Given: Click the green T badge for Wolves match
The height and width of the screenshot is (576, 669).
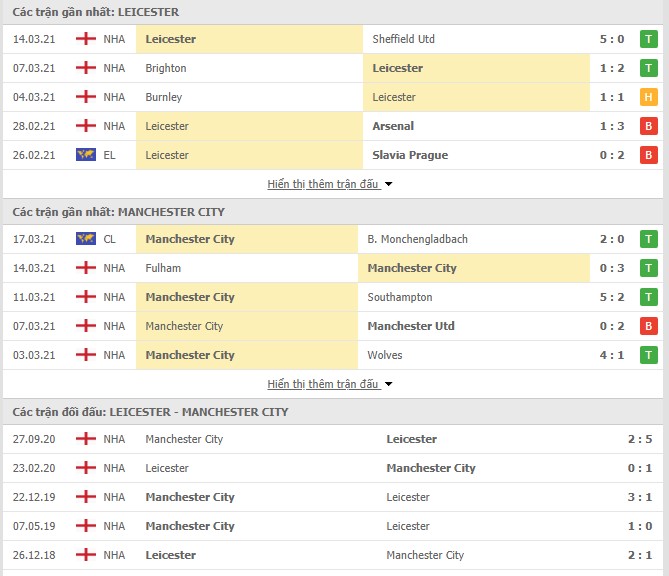Looking at the screenshot, I should [649, 355].
